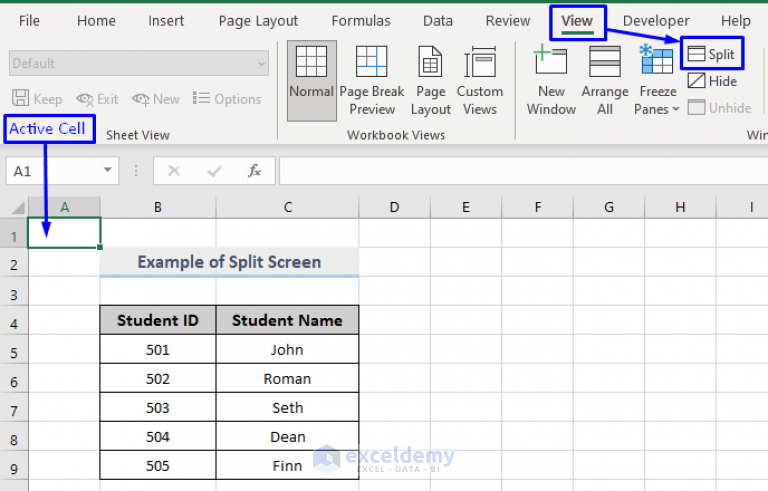The width and height of the screenshot is (768, 491).
Task: Open the File tab
Action: [29, 21]
